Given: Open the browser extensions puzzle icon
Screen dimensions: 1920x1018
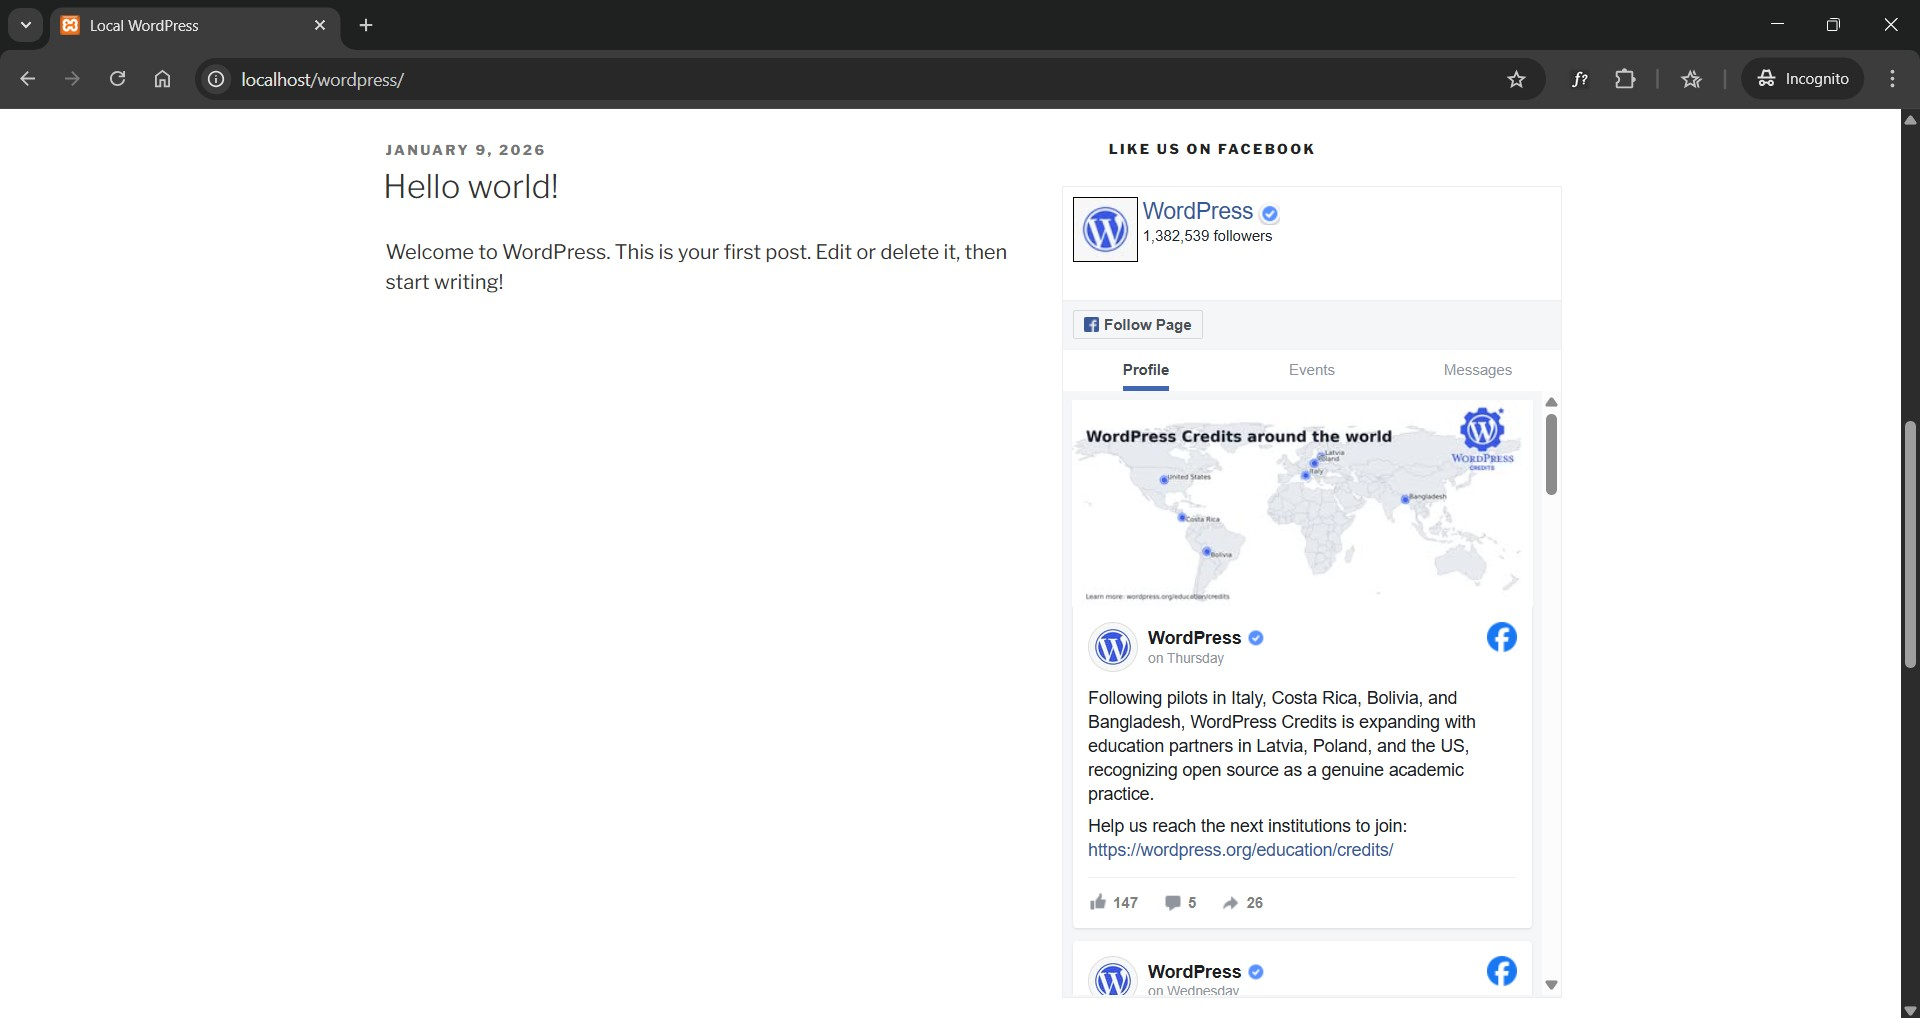Looking at the screenshot, I should [x=1626, y=79].
